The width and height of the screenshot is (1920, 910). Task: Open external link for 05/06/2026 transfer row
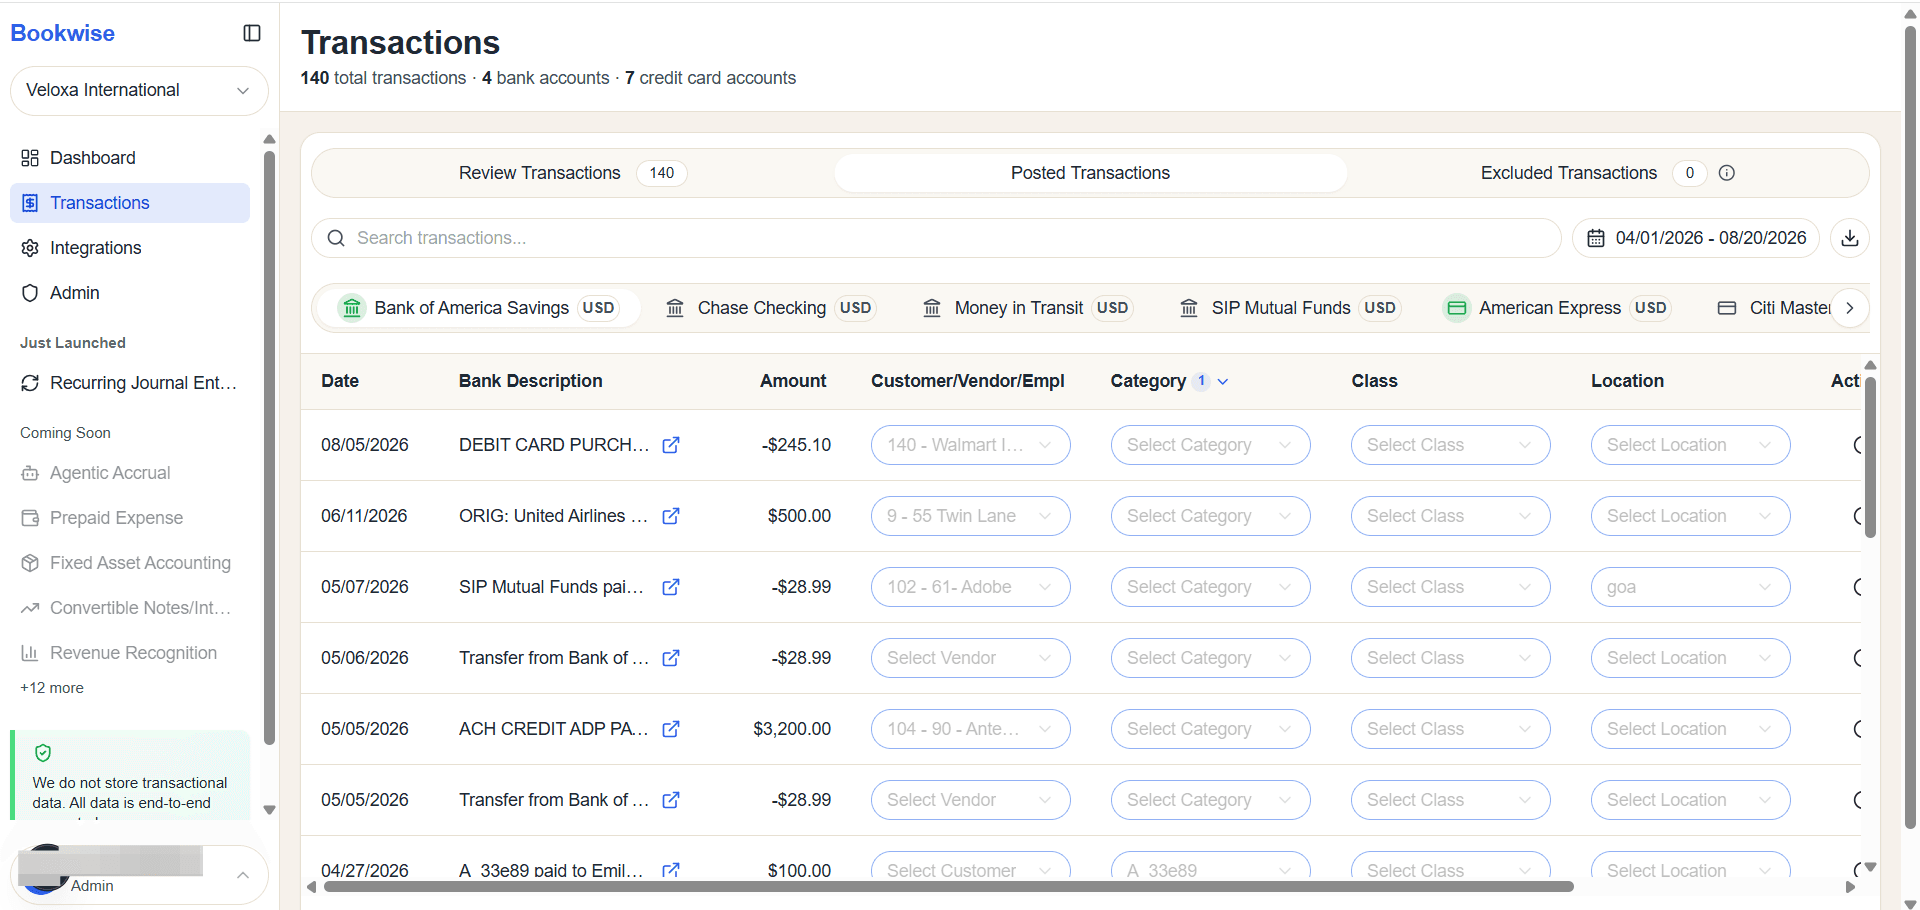click(x=671, y=658)
